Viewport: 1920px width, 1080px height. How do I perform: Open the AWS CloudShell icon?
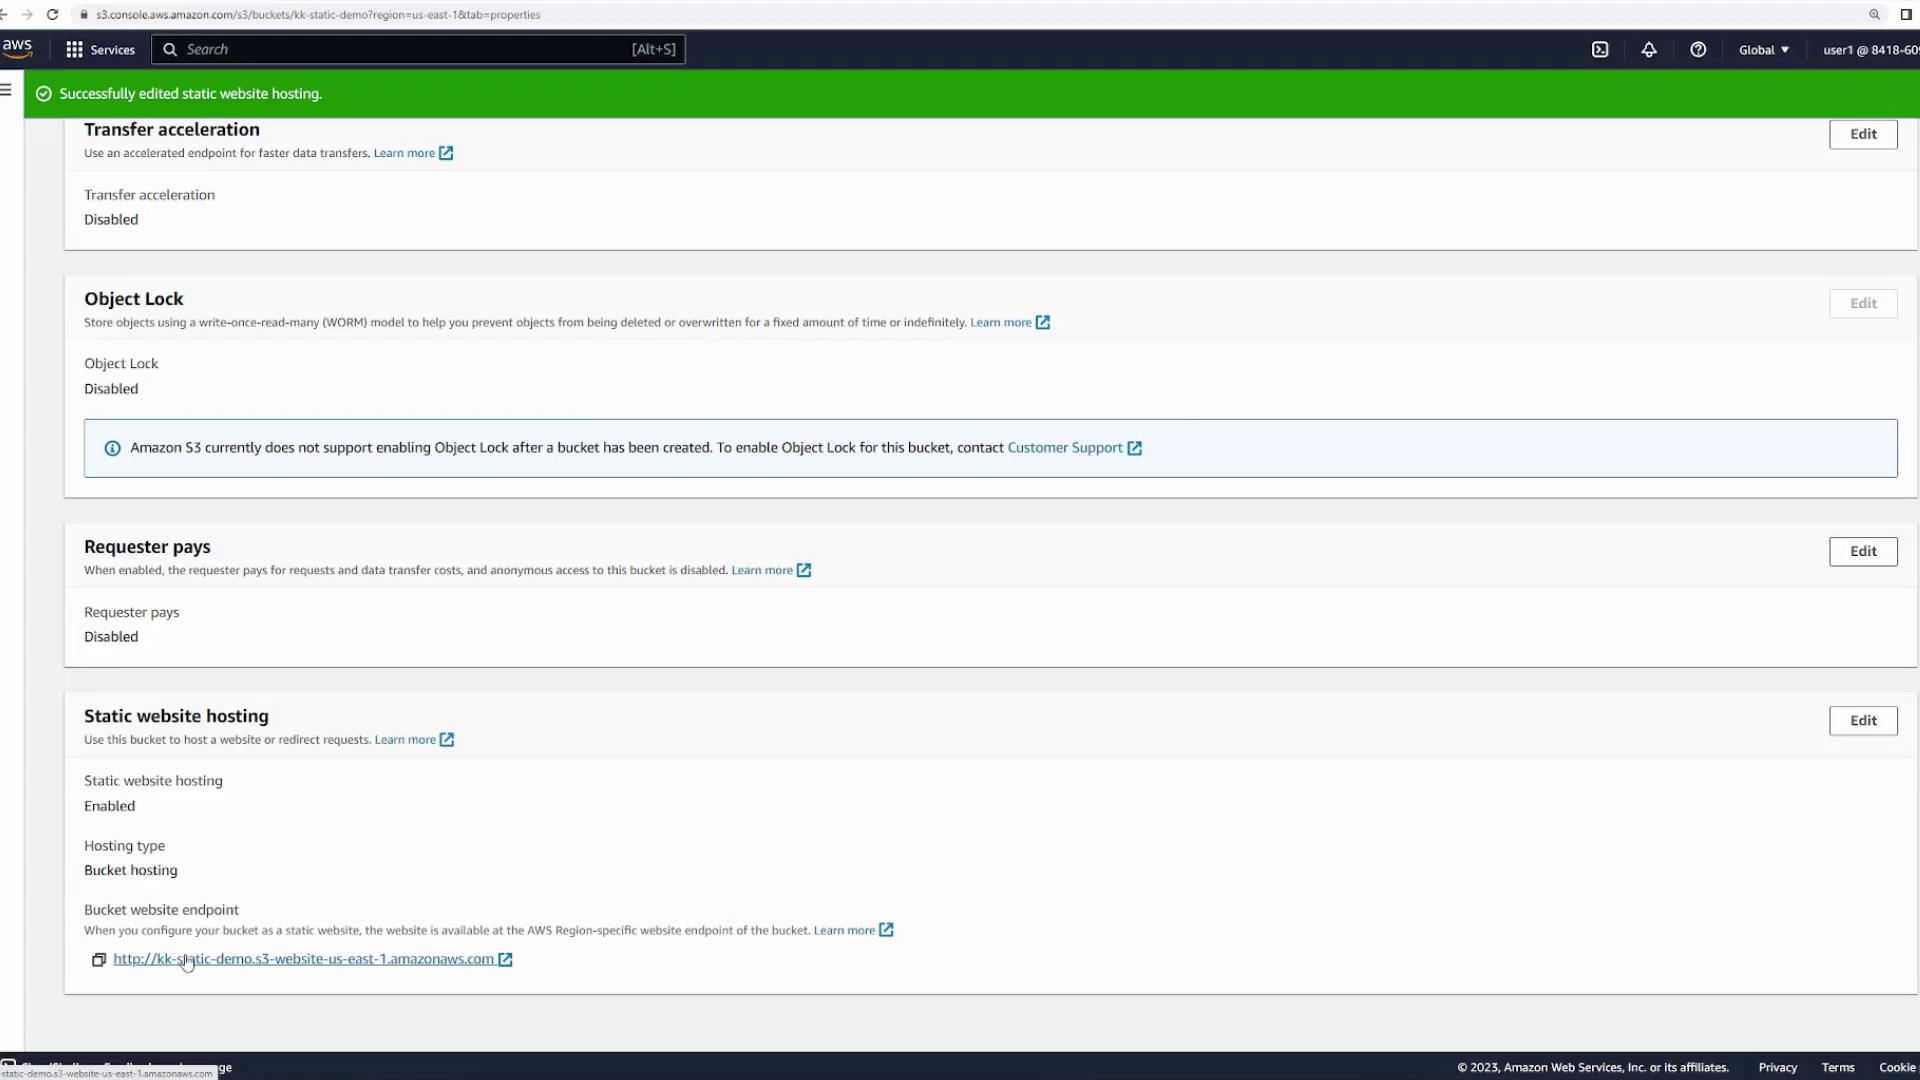point(1600,50)
